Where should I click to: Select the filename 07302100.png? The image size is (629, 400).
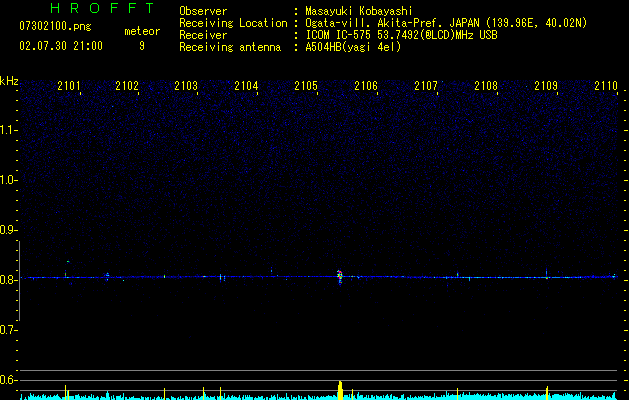click(x=55, y=27)
